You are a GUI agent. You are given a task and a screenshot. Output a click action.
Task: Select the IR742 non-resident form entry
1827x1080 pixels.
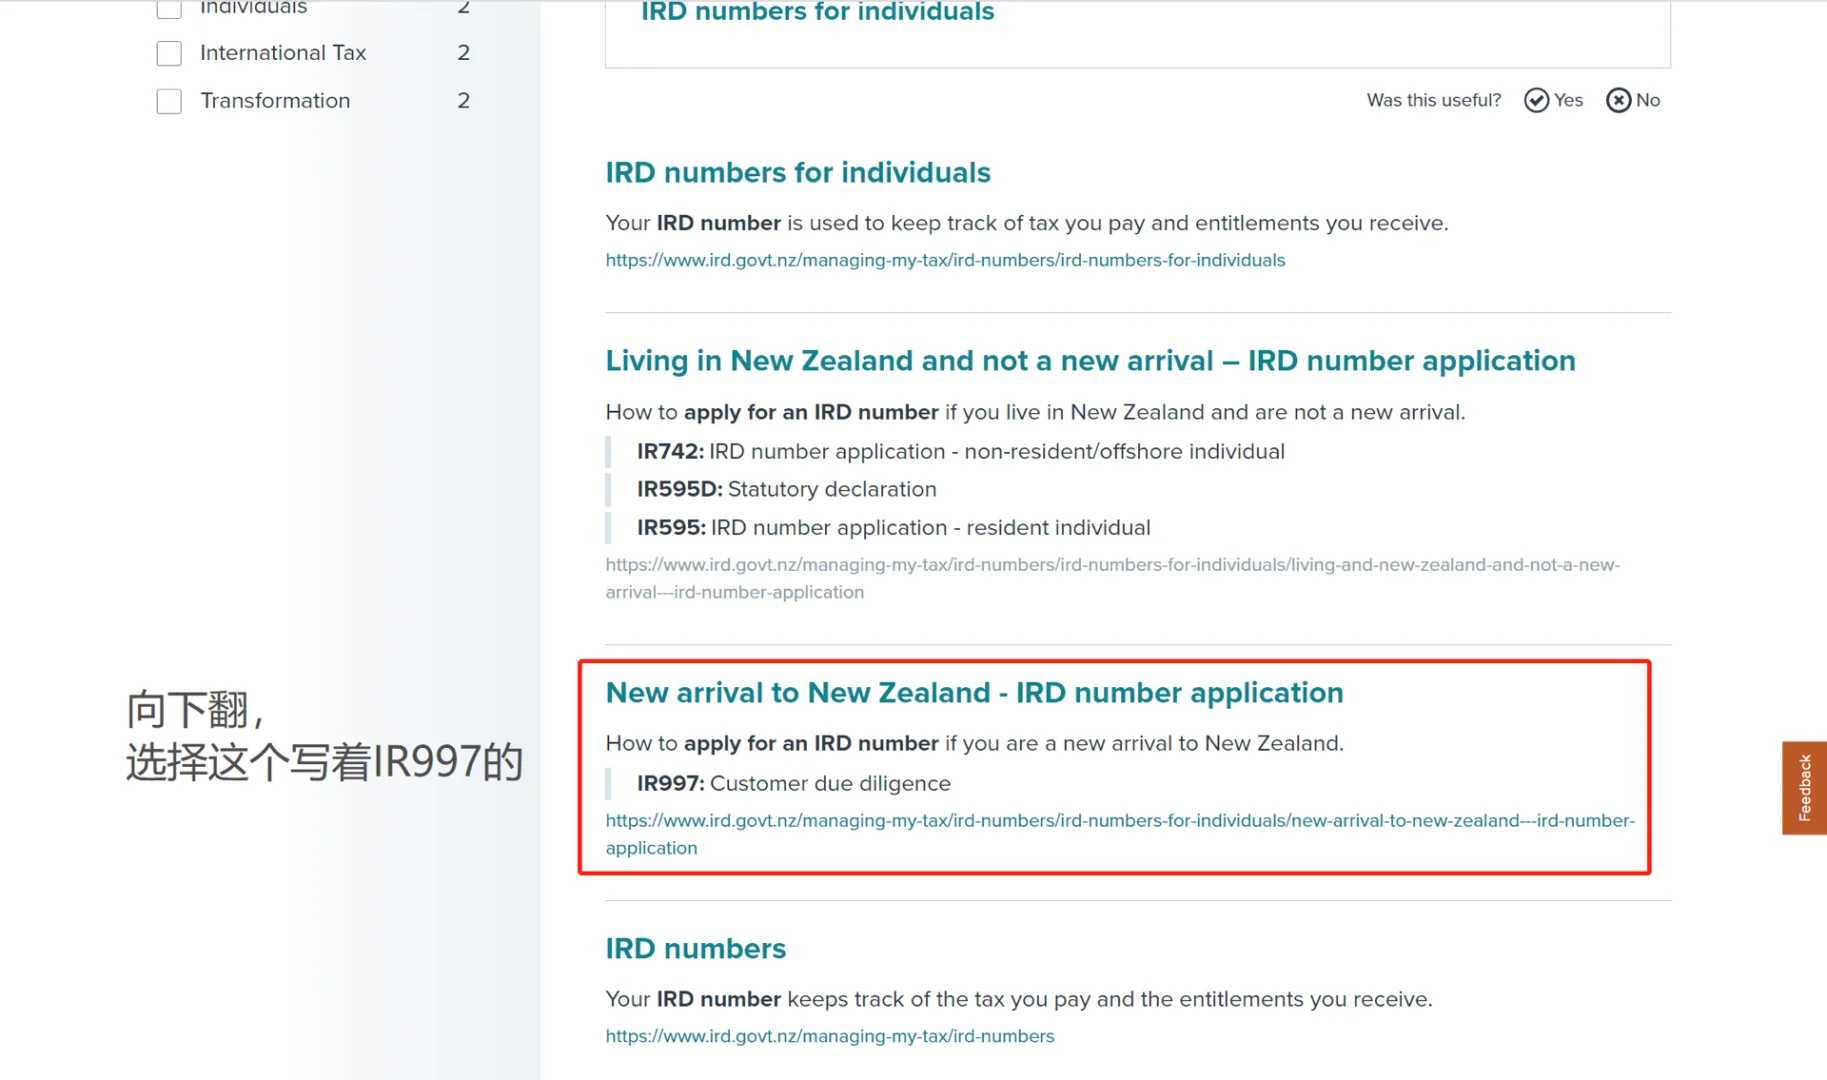(x=960, y=451)
